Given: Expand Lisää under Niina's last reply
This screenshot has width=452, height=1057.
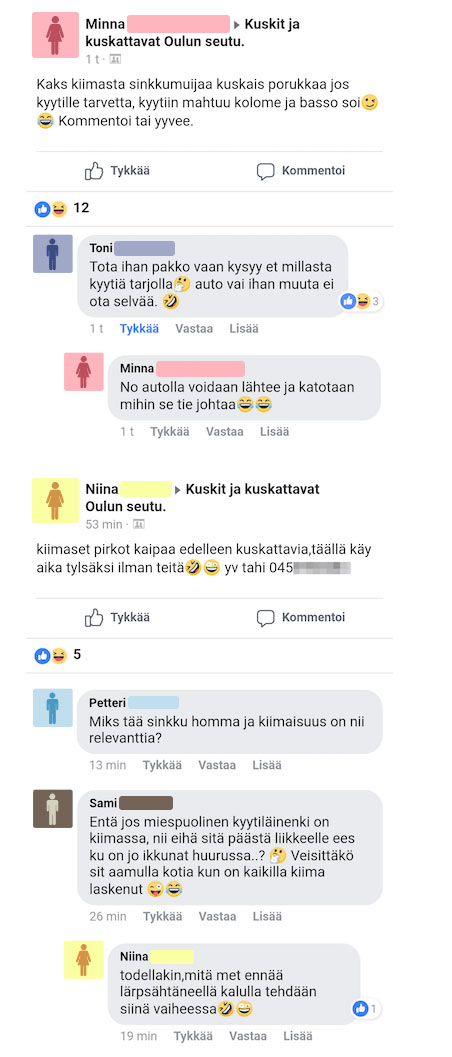Looking at the screenshot, I should click(x=298, y=1035).
